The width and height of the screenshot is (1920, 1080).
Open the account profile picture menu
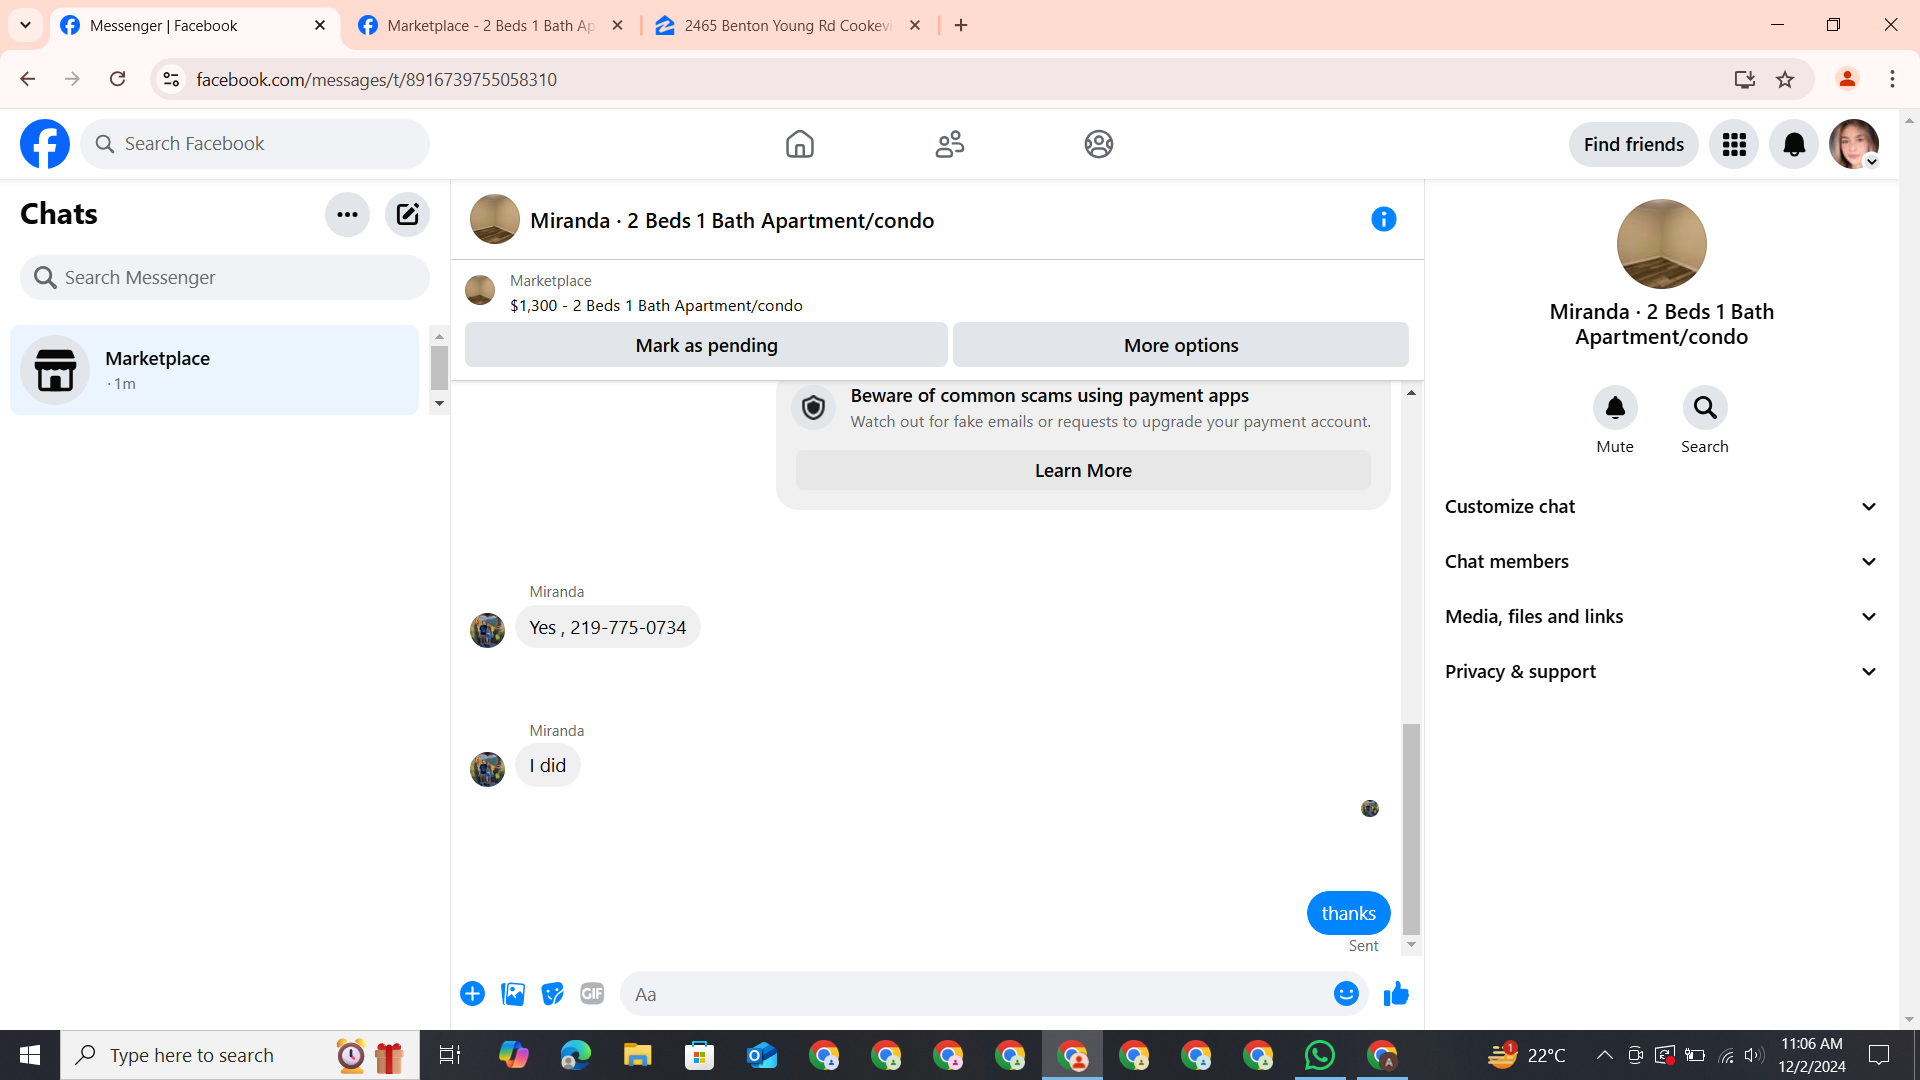pyautogui.click(x=1854, y=145)
